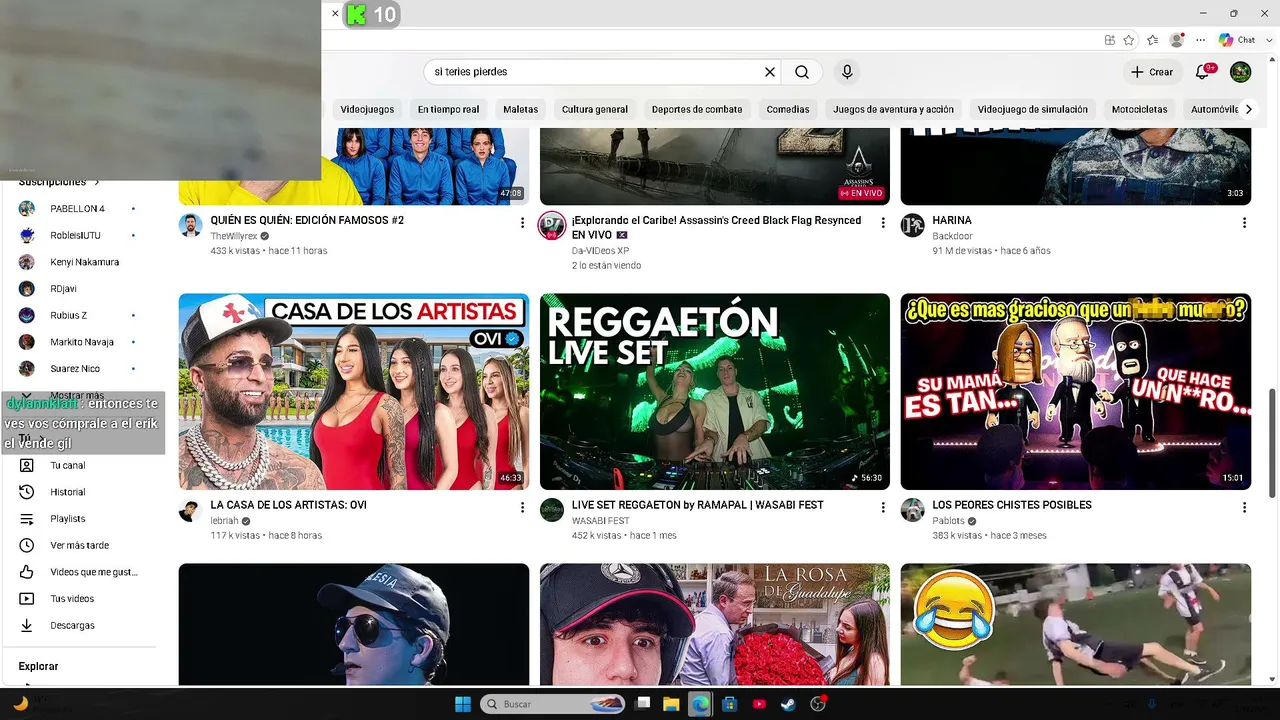This screenshot has height=720, width=1280.
Task: Open the Backdoor channel avatar
Action: click(912, 225)
